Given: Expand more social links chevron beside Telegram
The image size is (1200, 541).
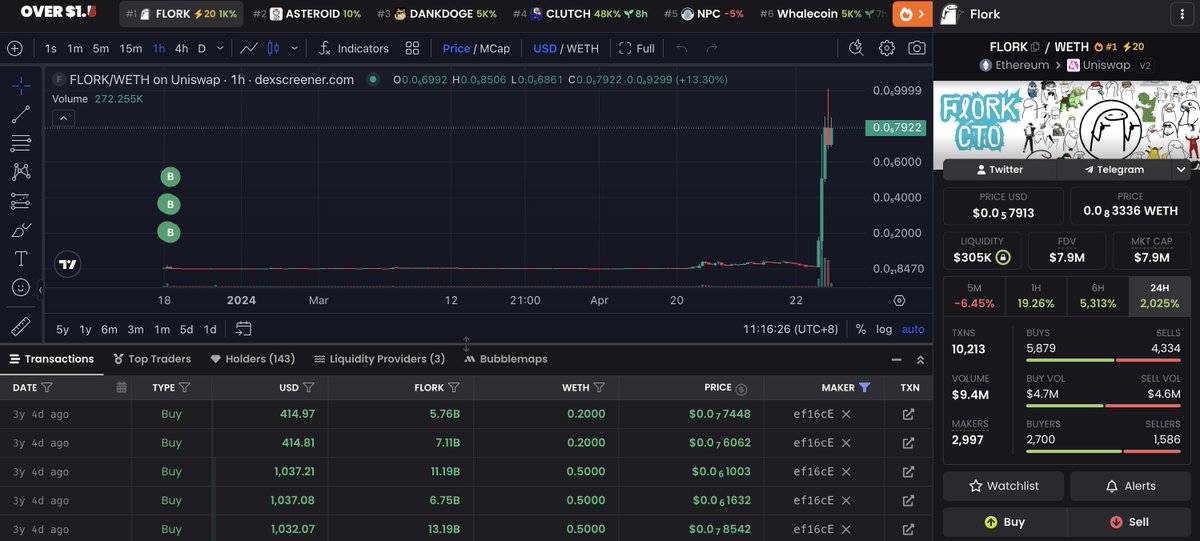Looking at the screenshot, I should 1181,170.
